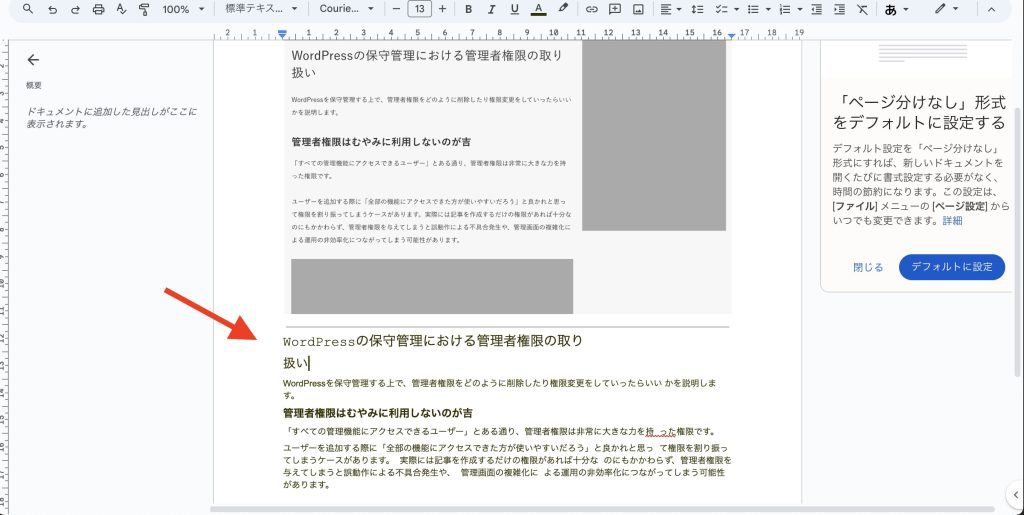Print the document
The height and width of the screenshot is (515, 1024).
[x=99, y=9]
